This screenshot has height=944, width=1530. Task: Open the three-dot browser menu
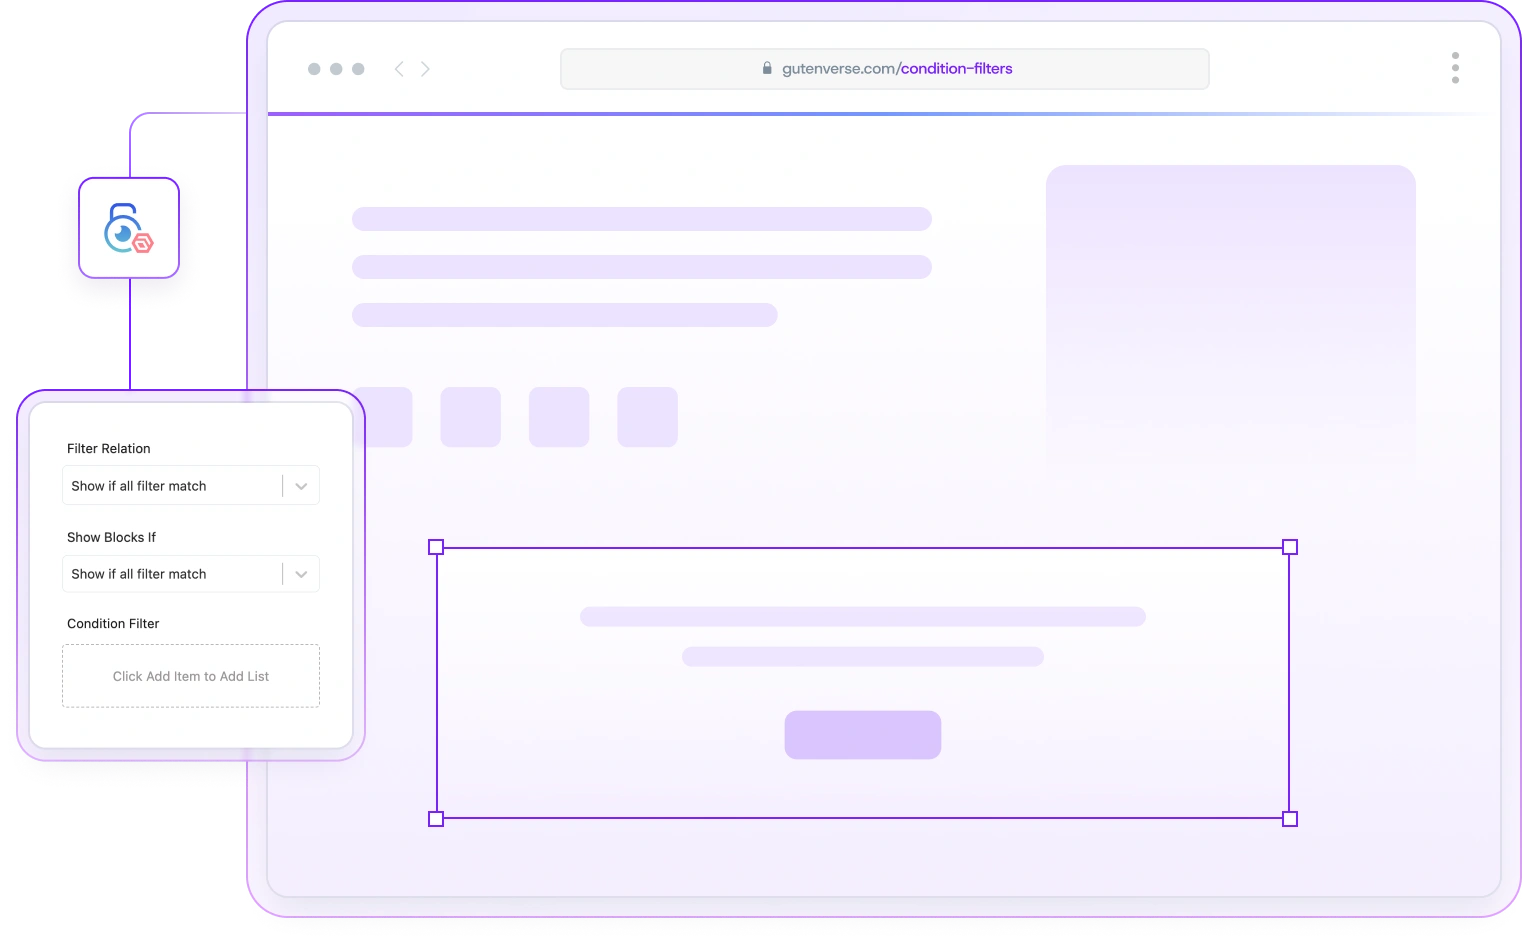tap(1455, 68)
